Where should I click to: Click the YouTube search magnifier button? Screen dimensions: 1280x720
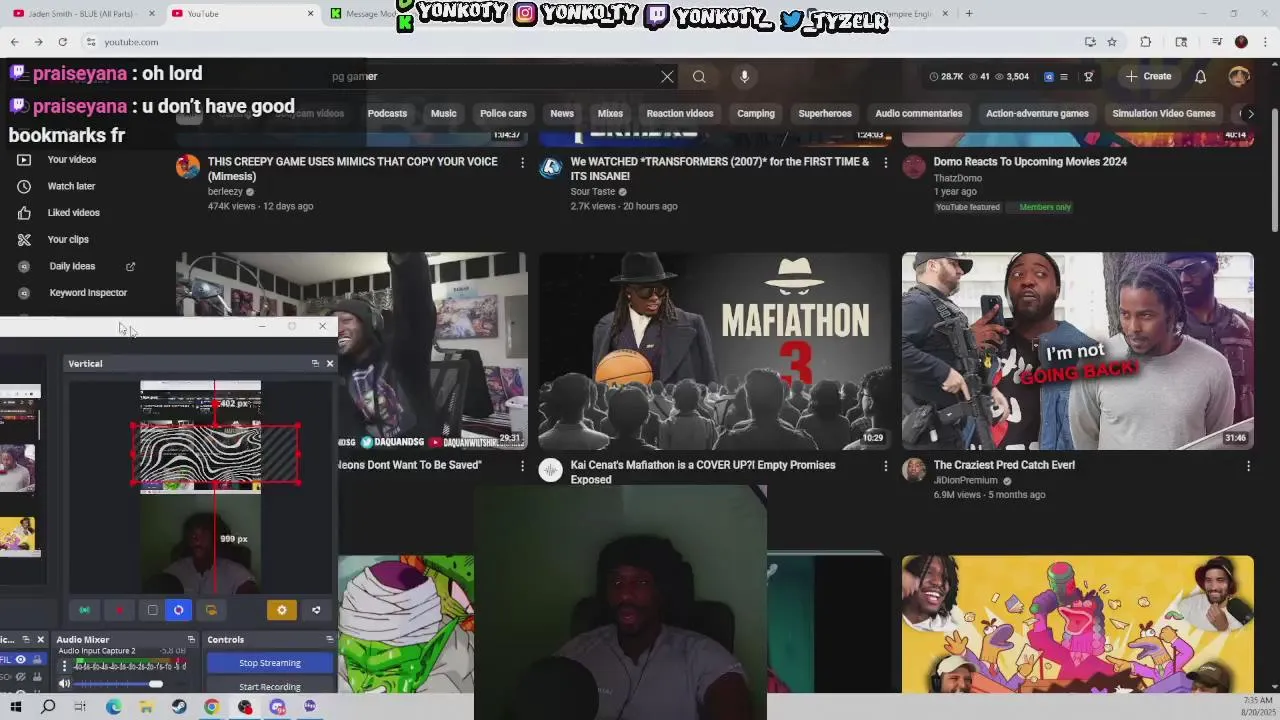click(699, 76)
